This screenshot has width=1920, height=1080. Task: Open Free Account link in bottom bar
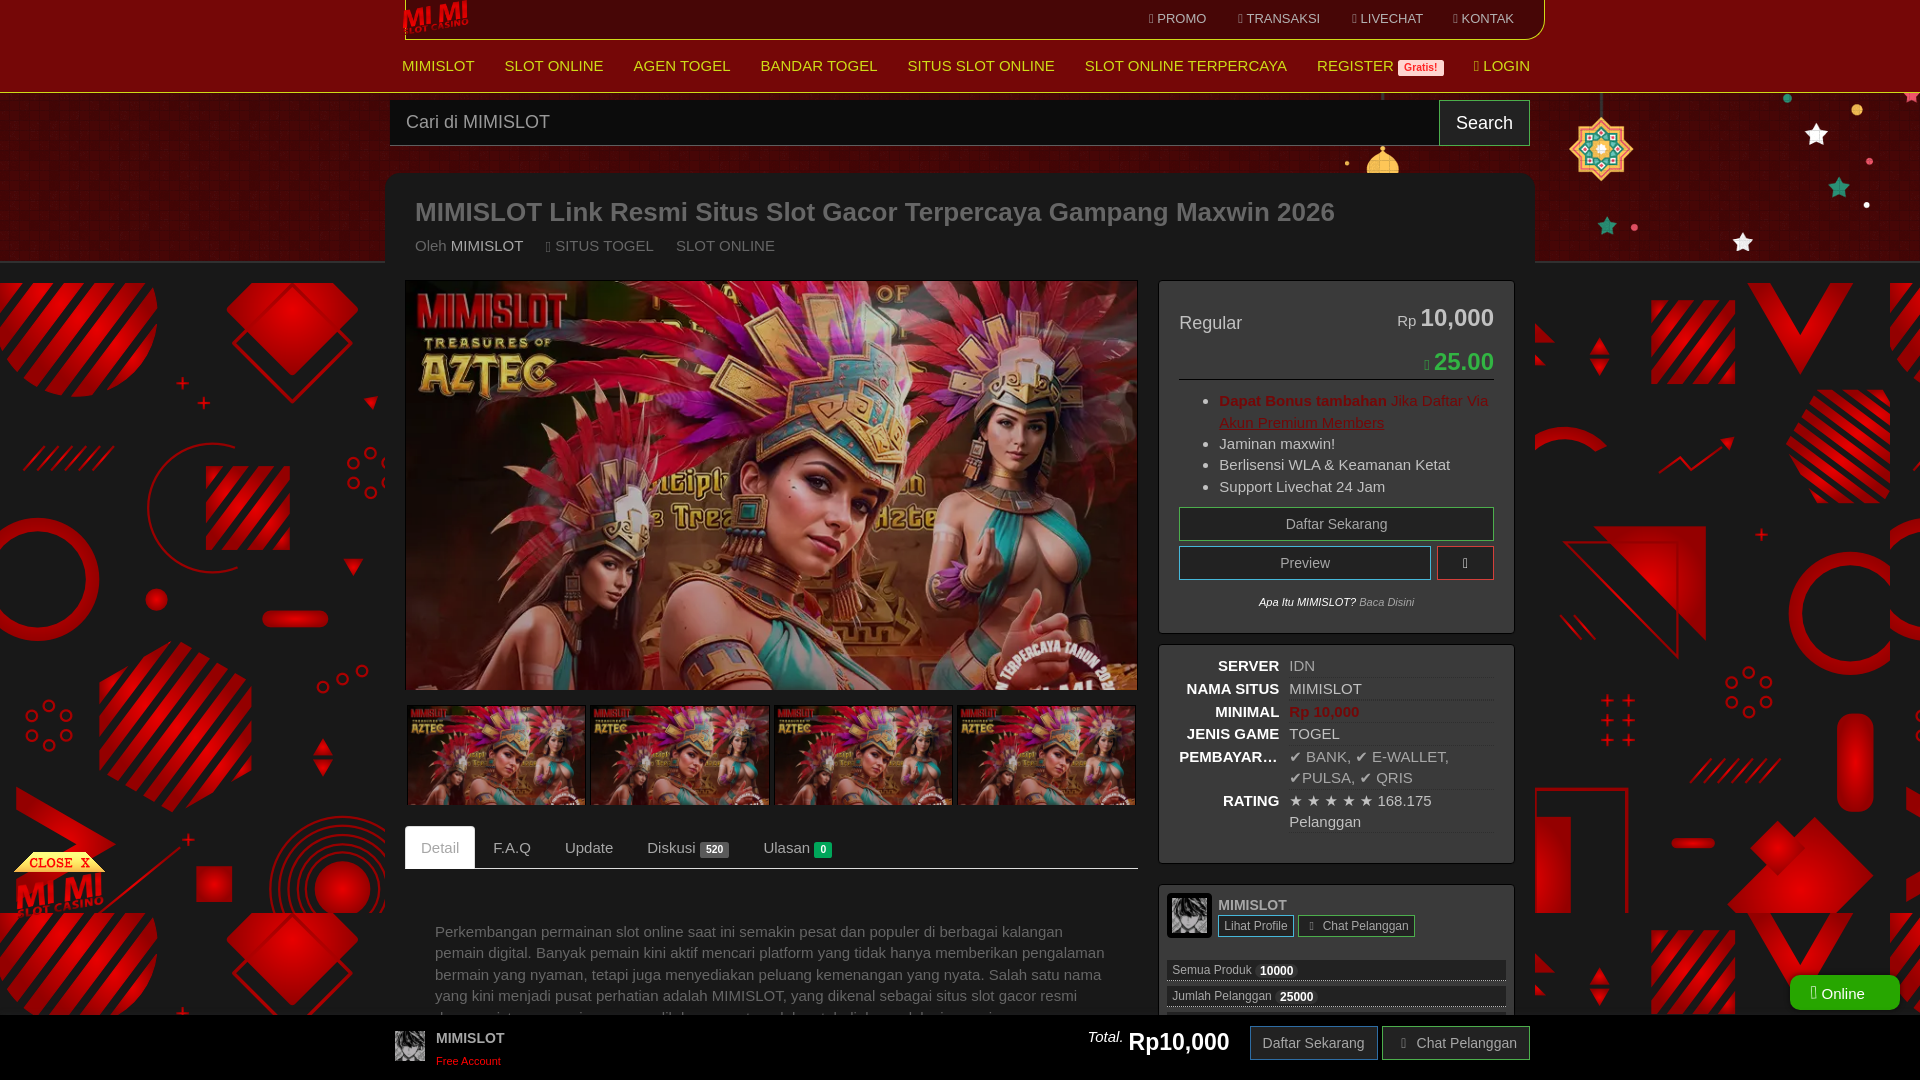468,1062
